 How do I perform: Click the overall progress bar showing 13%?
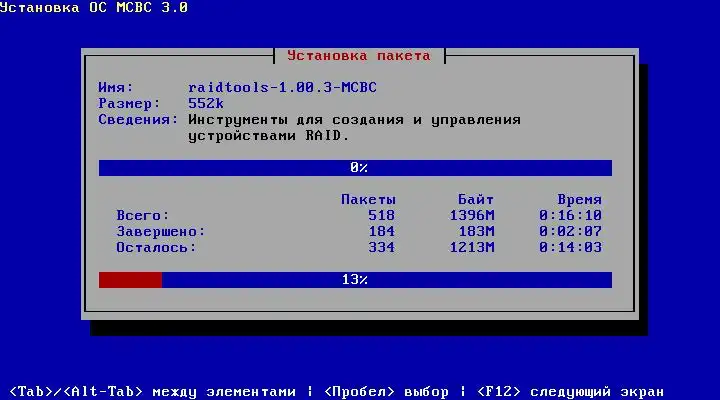click(355, 280)
